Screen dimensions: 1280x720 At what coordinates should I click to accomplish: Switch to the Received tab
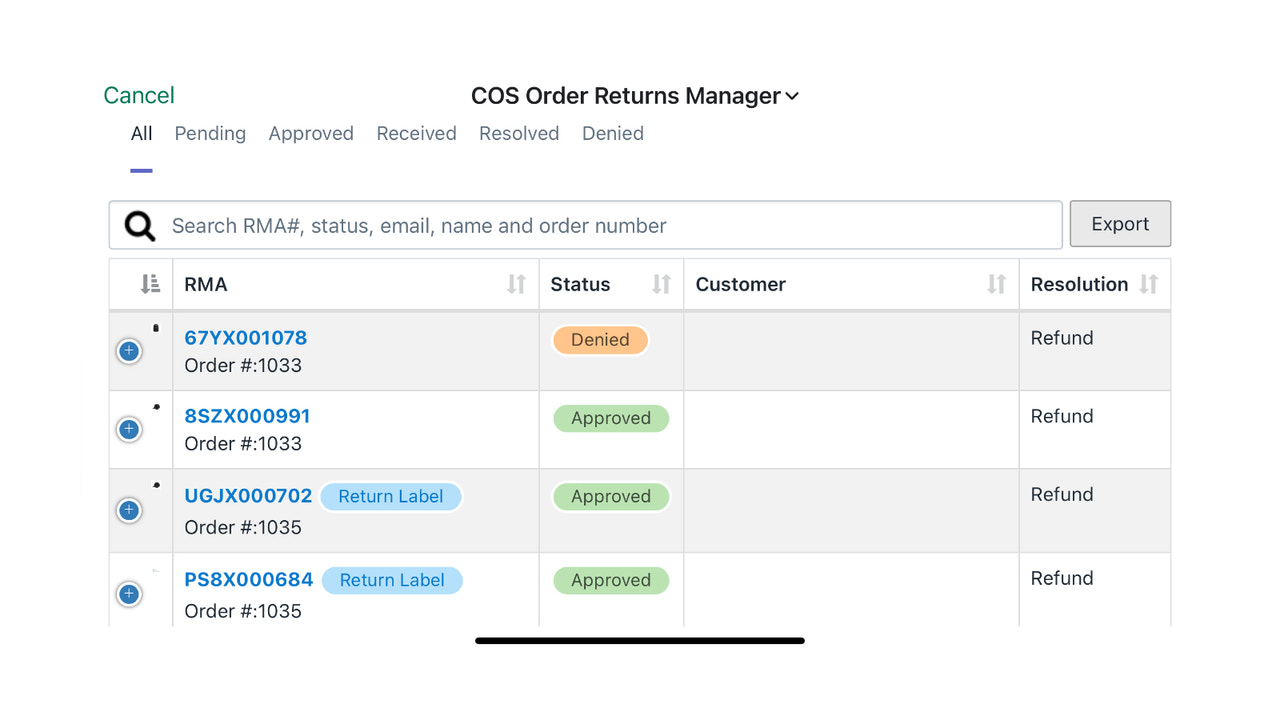click(416, 133)
